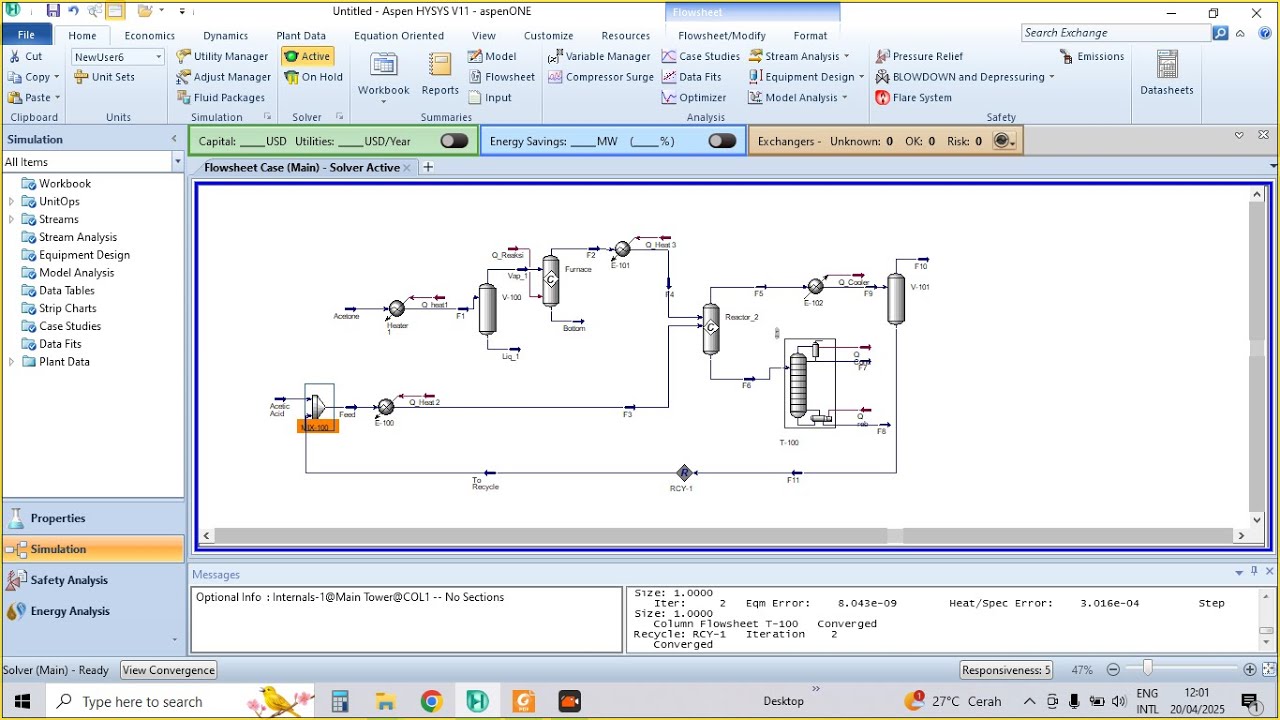Open Input summary

click(489, 98)
